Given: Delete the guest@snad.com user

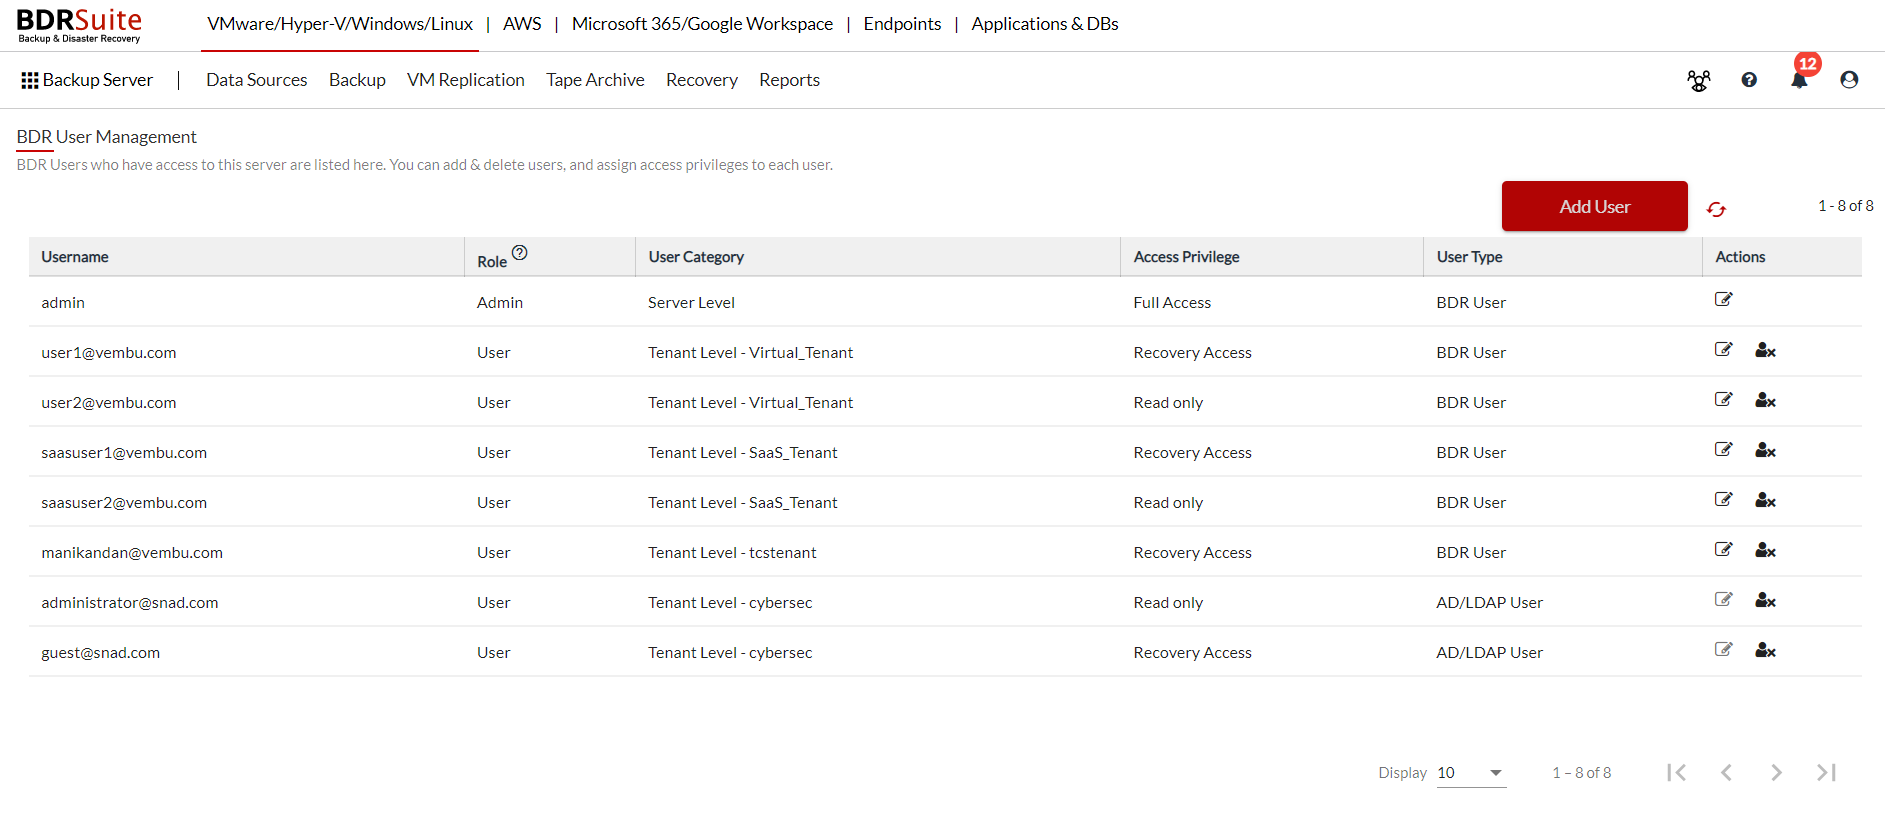Looking at the screenshot, I should 1765,650.
